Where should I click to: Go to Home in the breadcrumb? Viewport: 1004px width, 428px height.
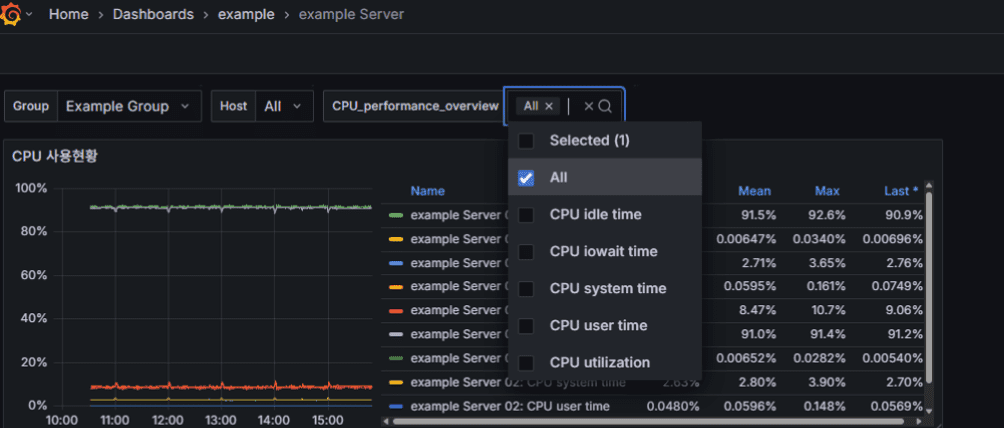point(68,15)
